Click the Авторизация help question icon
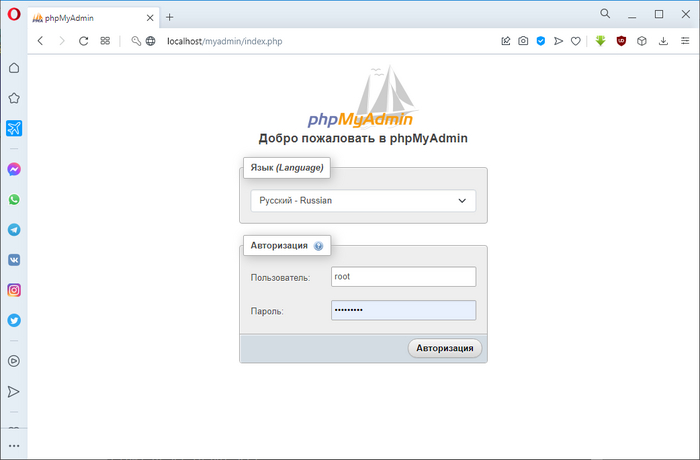Viewport: 700px width, 460px height. pyautogui.click(x=318, y=246)
